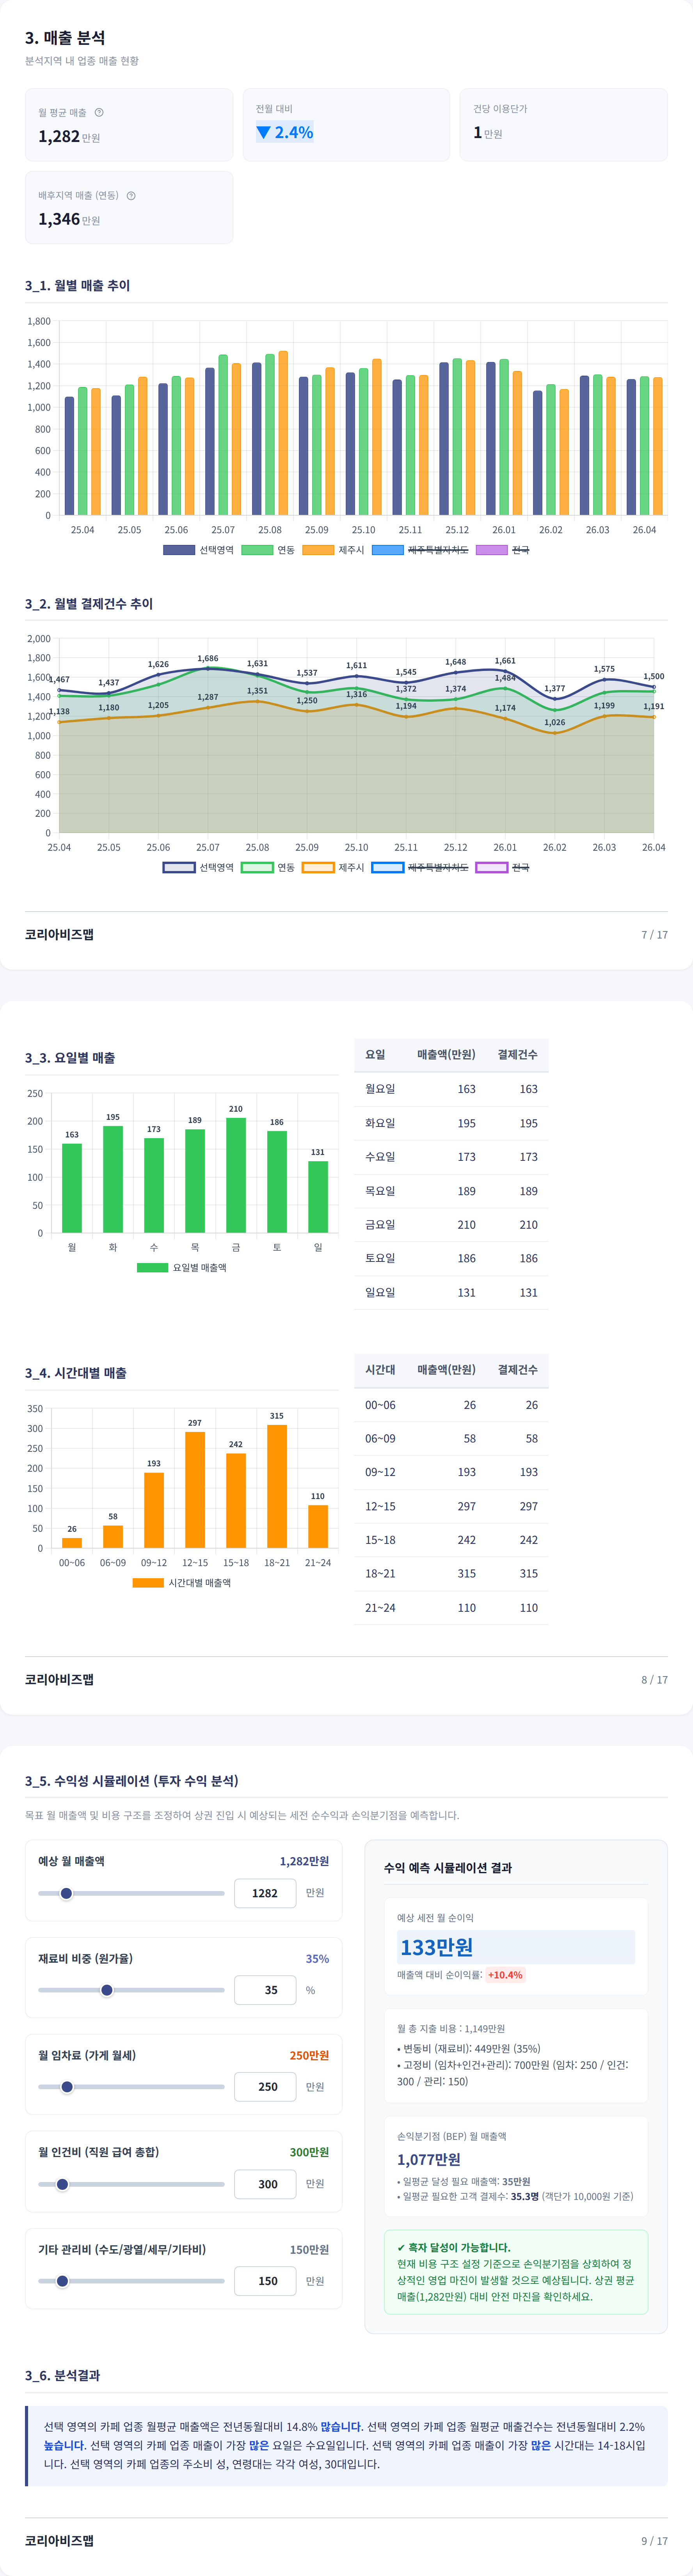
Task: Select the 화요일 table row
Action: [451, 1123]
